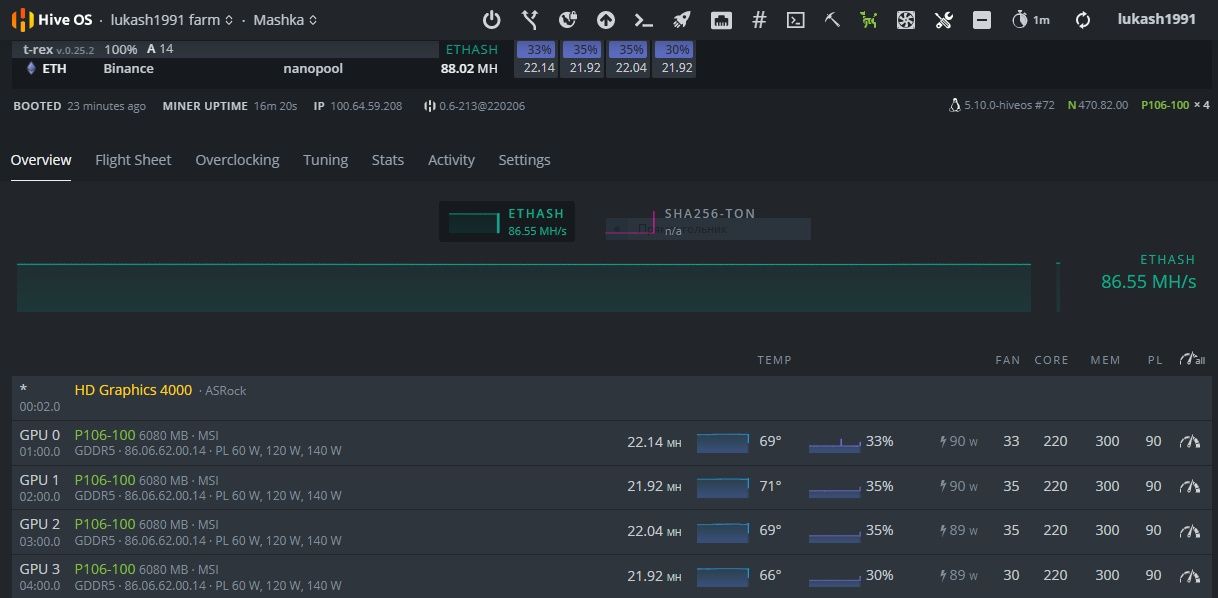
Task: Click the globe icon in the toolbar
Action: pos(568,20)
